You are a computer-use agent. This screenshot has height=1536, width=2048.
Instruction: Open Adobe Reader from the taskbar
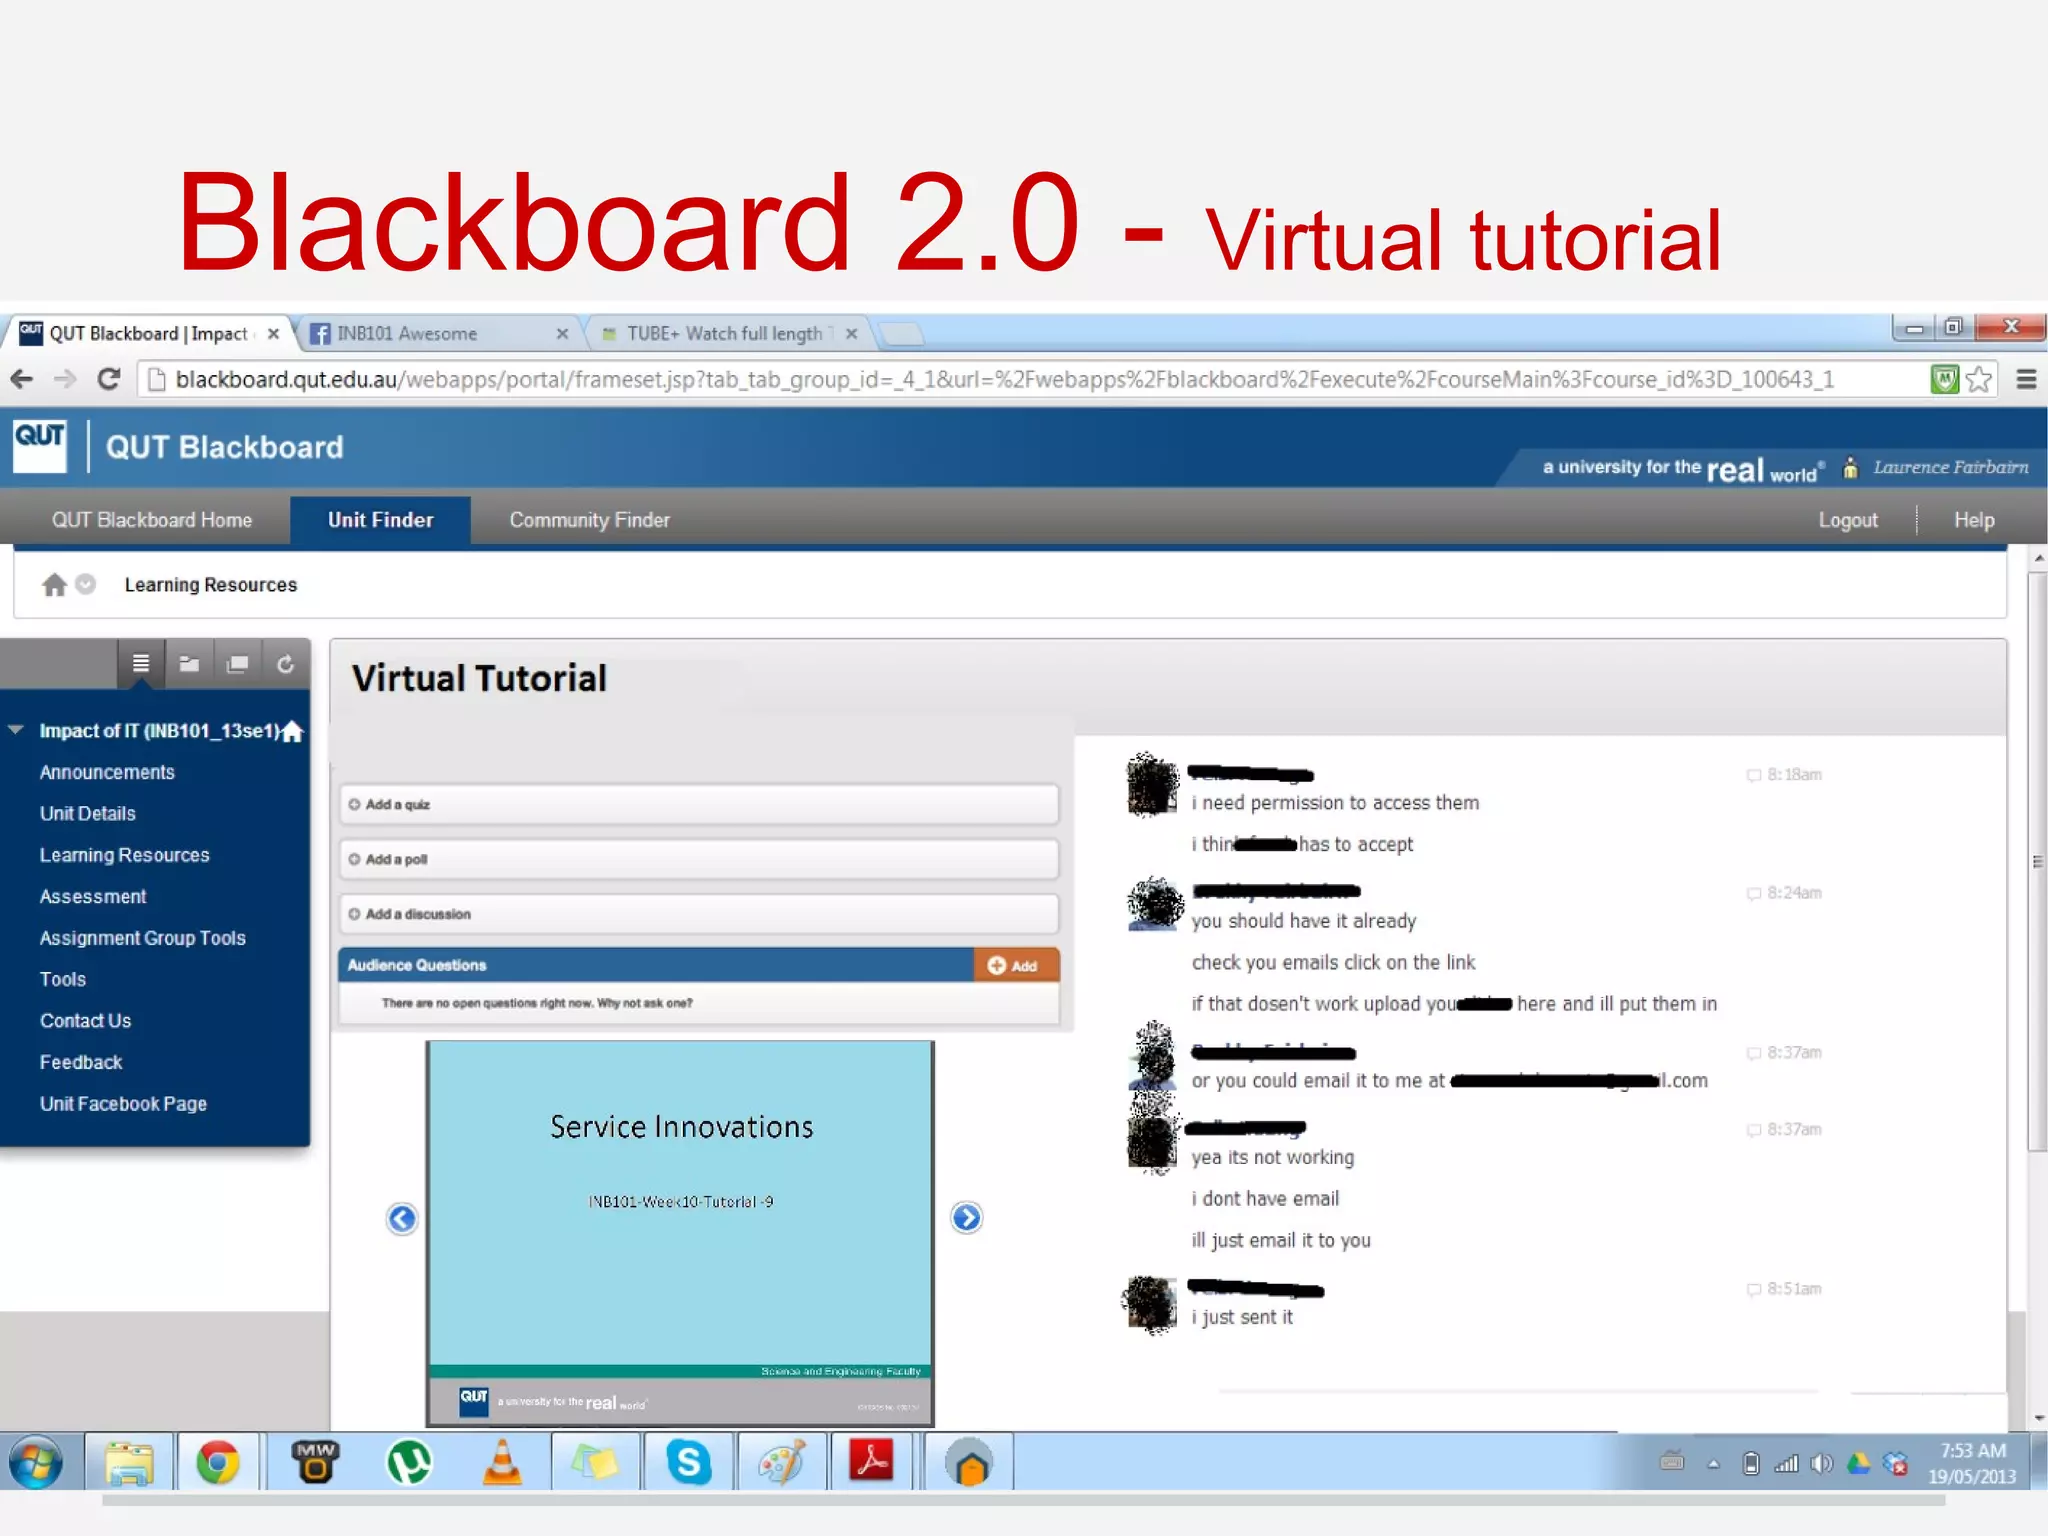click(x=871, y=1463)
